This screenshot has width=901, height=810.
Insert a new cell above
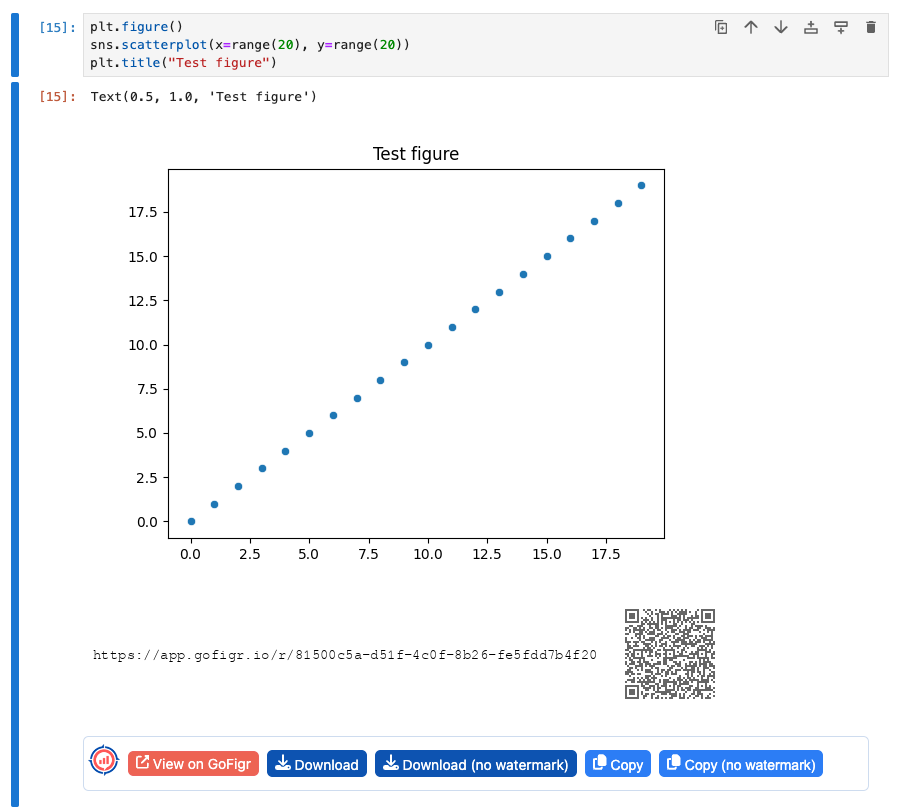[x=811, y=27]
